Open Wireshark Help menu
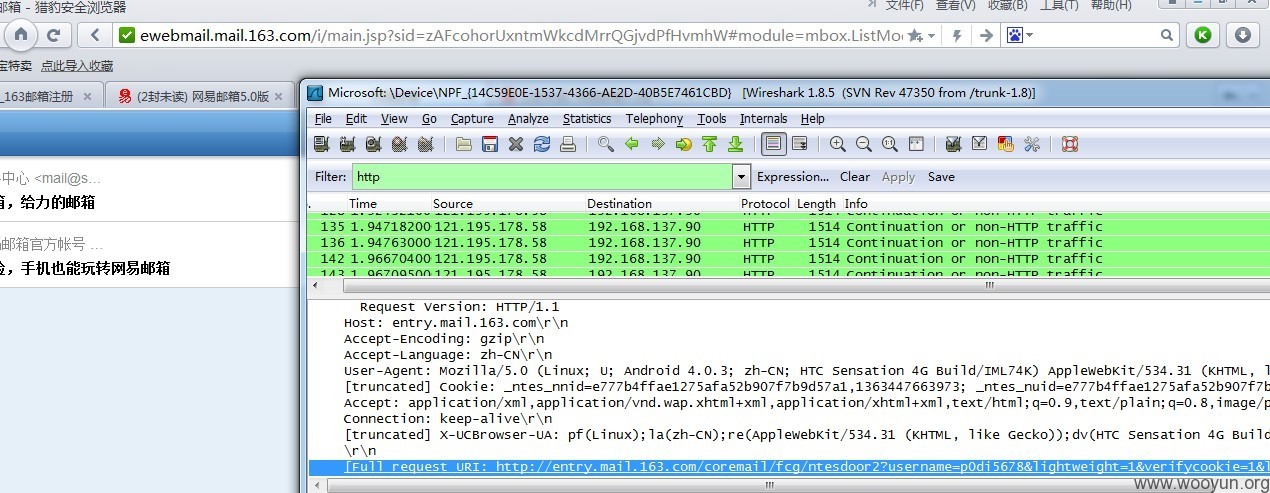This screenshot has height=493, width=1270. pyautogui.click(x=813, y=118)
